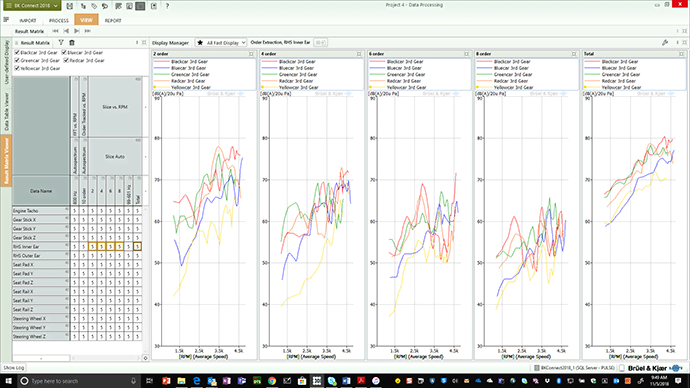Open Google Chrome from the taskbar

point(272,381)
